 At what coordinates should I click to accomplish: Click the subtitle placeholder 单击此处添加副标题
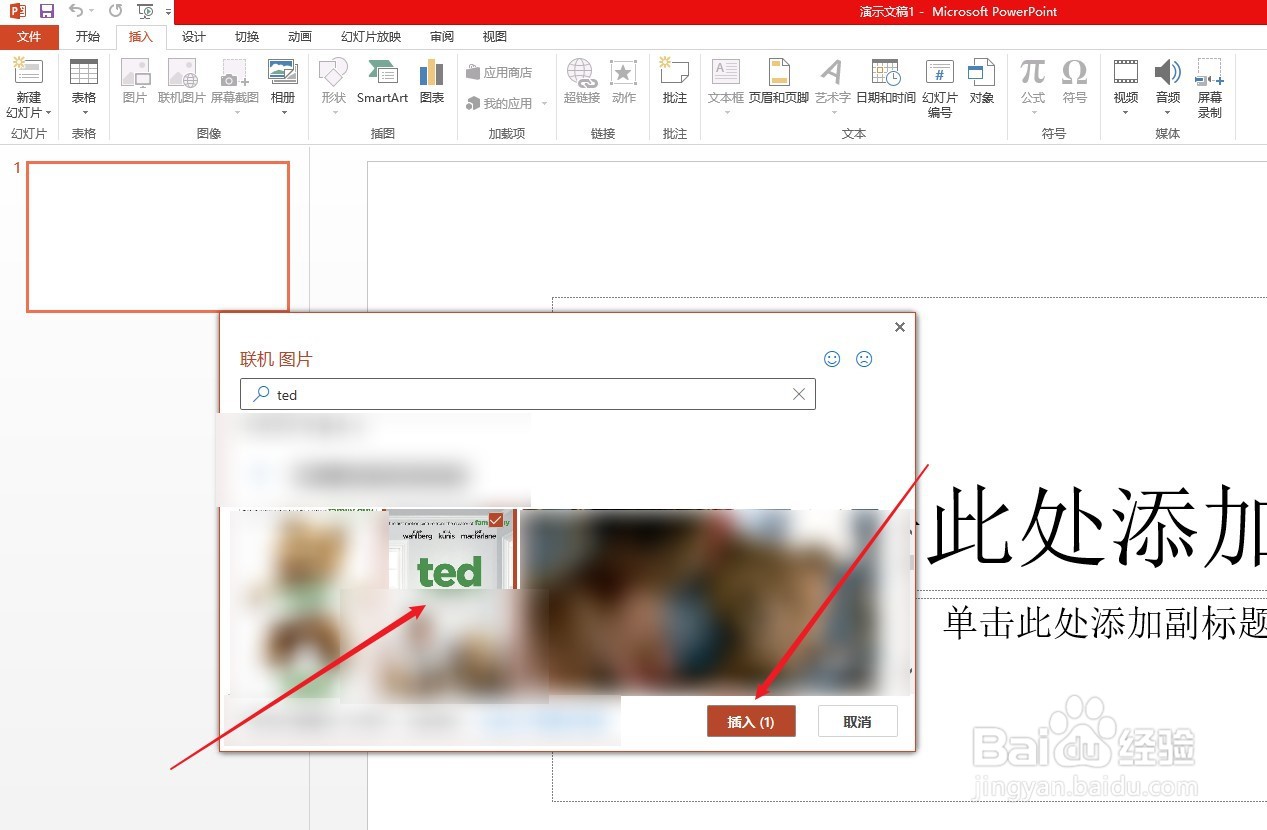(1105, 622)
